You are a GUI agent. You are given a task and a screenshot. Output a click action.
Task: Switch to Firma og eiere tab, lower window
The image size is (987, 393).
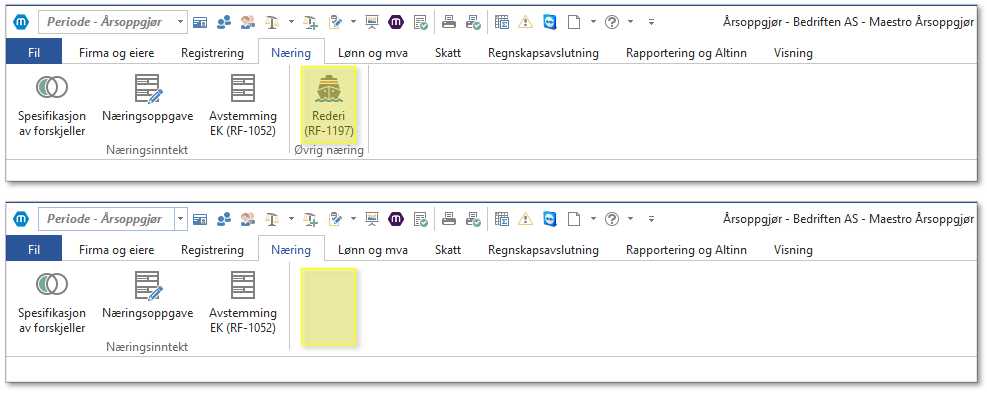point(116,249)
